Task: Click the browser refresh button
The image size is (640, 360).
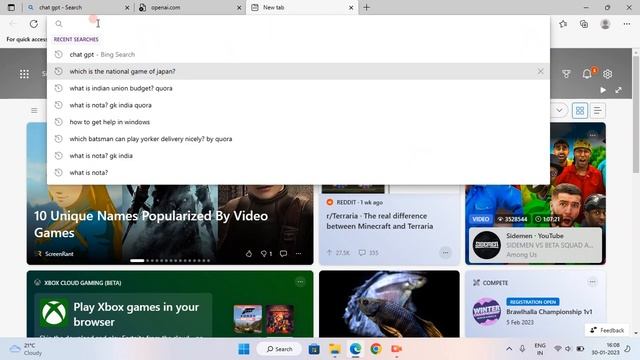Action: click(33, 24)
